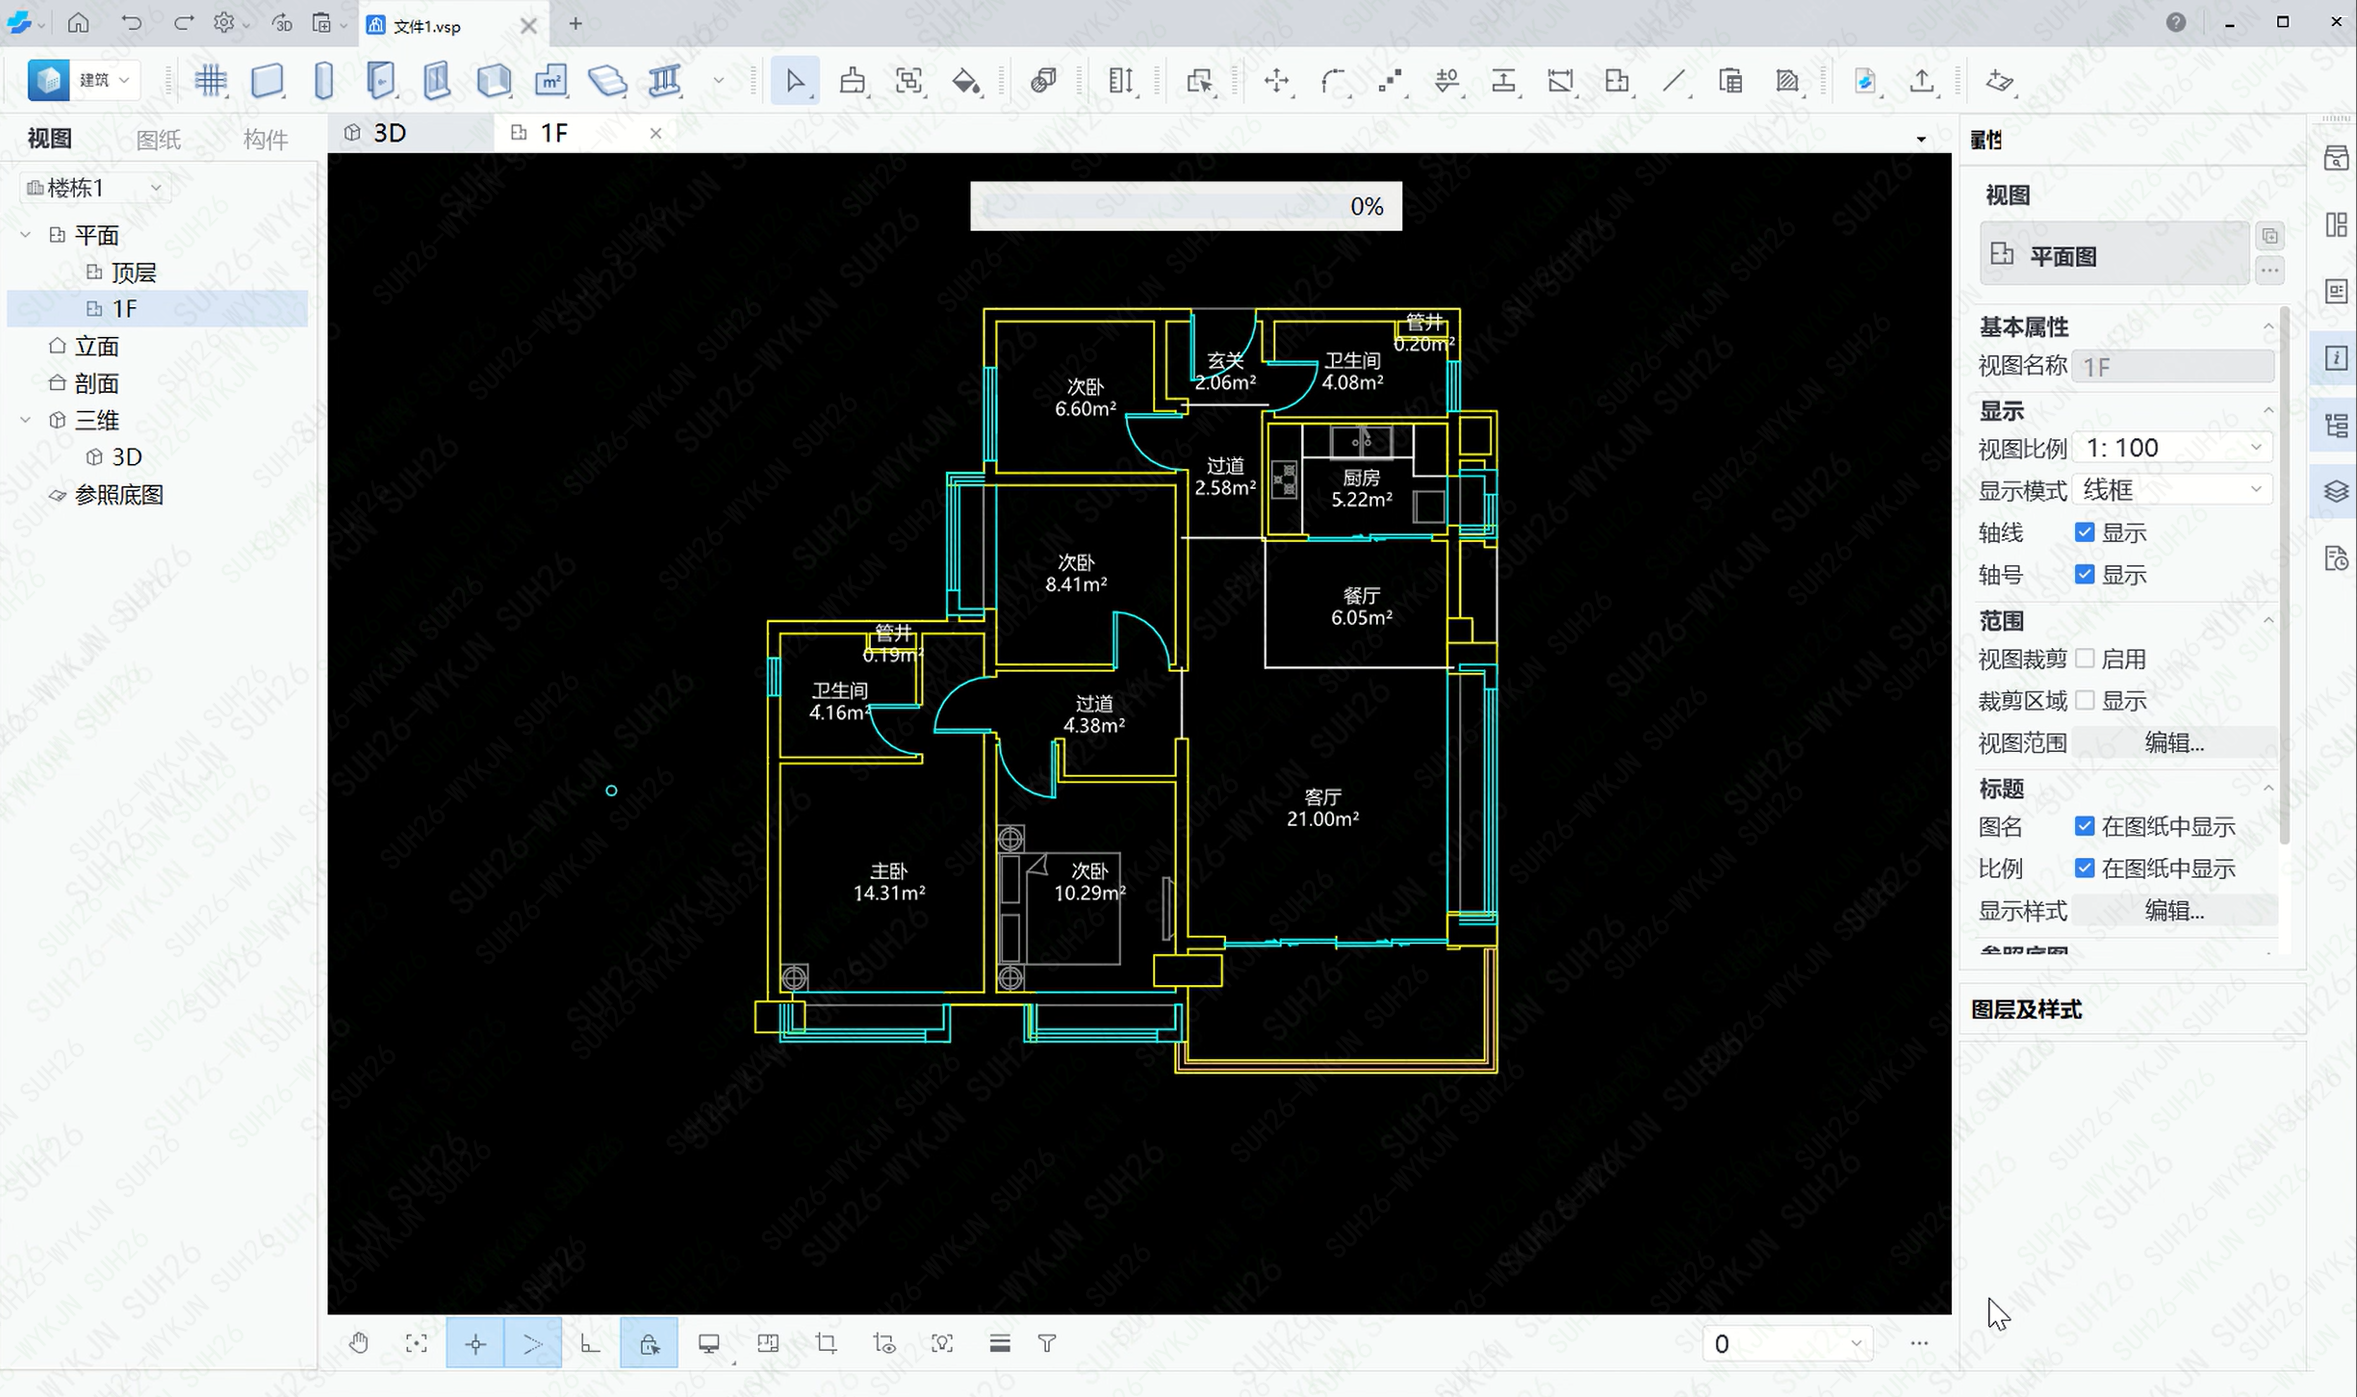Image resolution: width=2357 pixels, height=1397 pixels.
Task: Click 视图范围 编辑 button
Action: 2173,743
